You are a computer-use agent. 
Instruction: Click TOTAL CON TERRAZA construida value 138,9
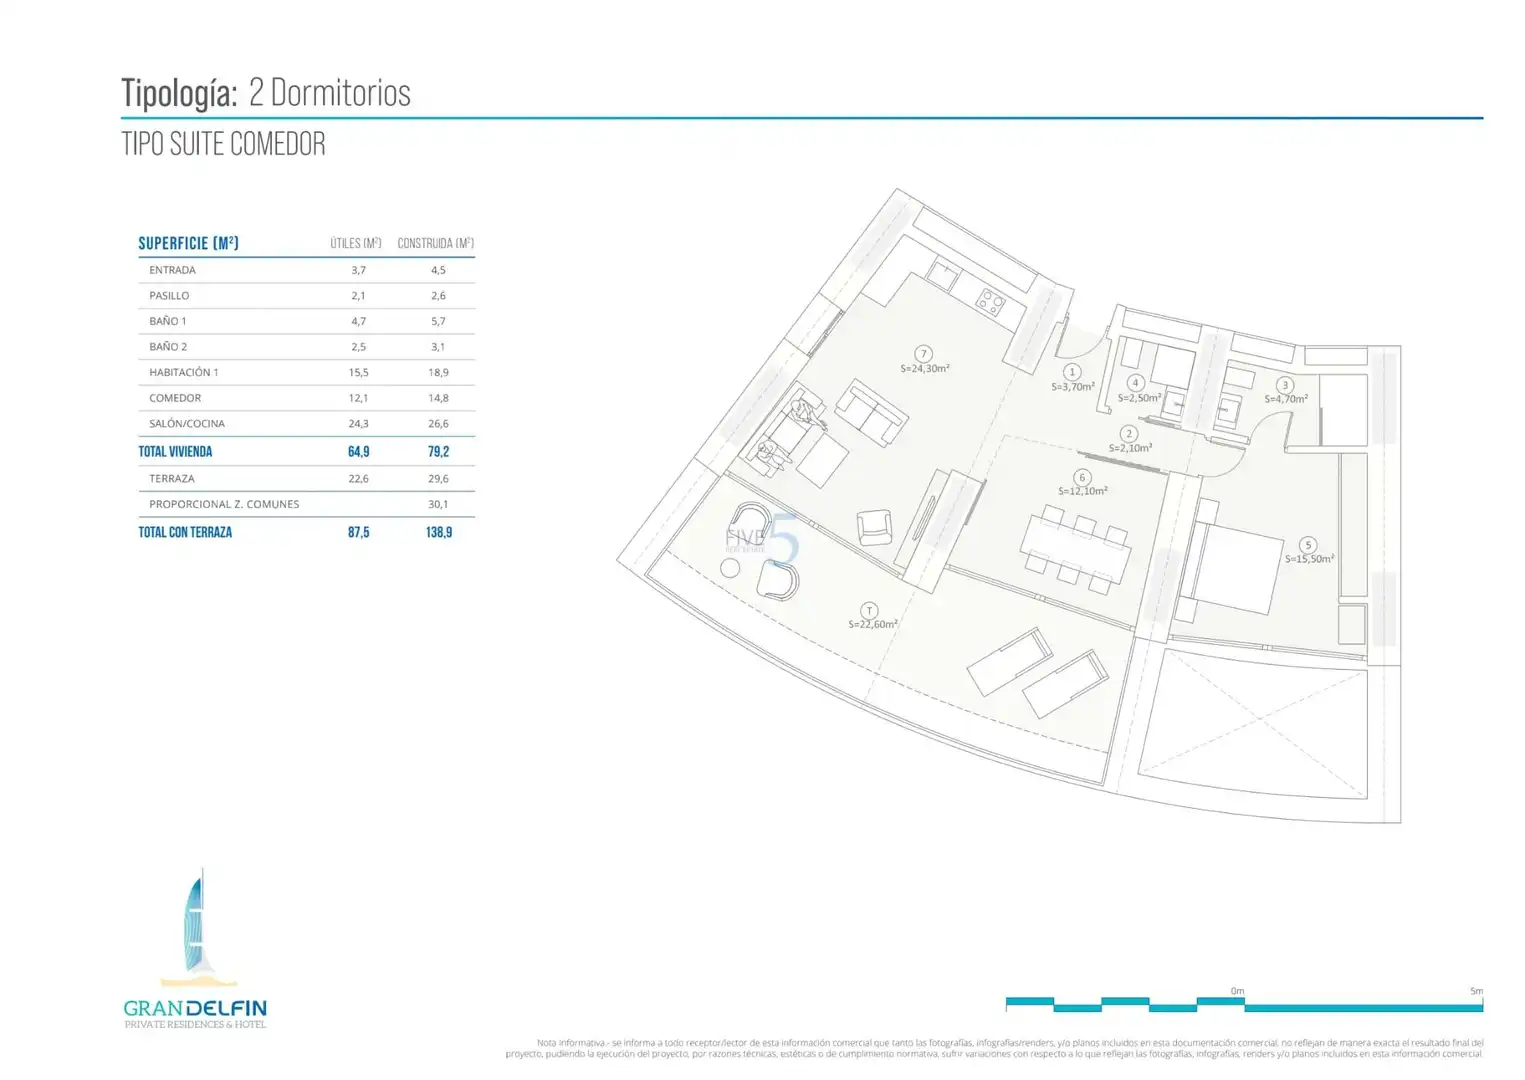click(439, 533)
